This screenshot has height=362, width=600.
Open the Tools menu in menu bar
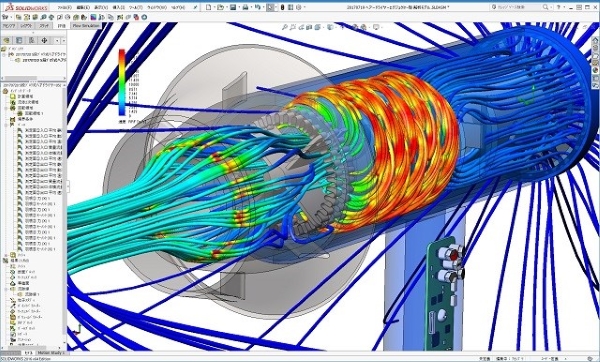tap(135, 7)
